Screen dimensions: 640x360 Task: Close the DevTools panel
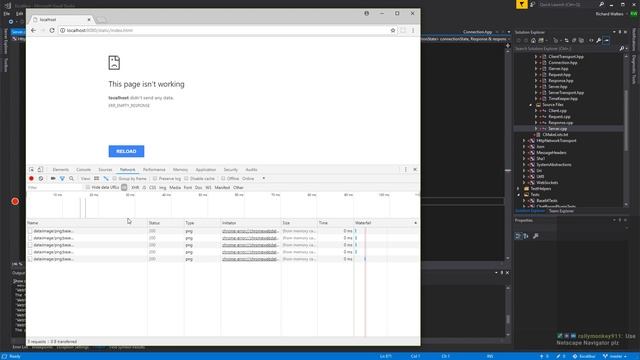pyautogui.click(x=415, y=169)
